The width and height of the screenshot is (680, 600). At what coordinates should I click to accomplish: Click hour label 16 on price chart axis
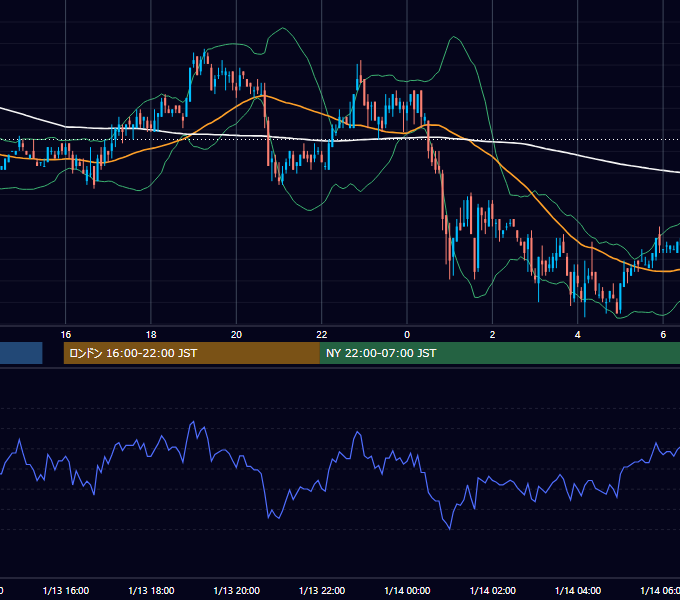[65, 335]
